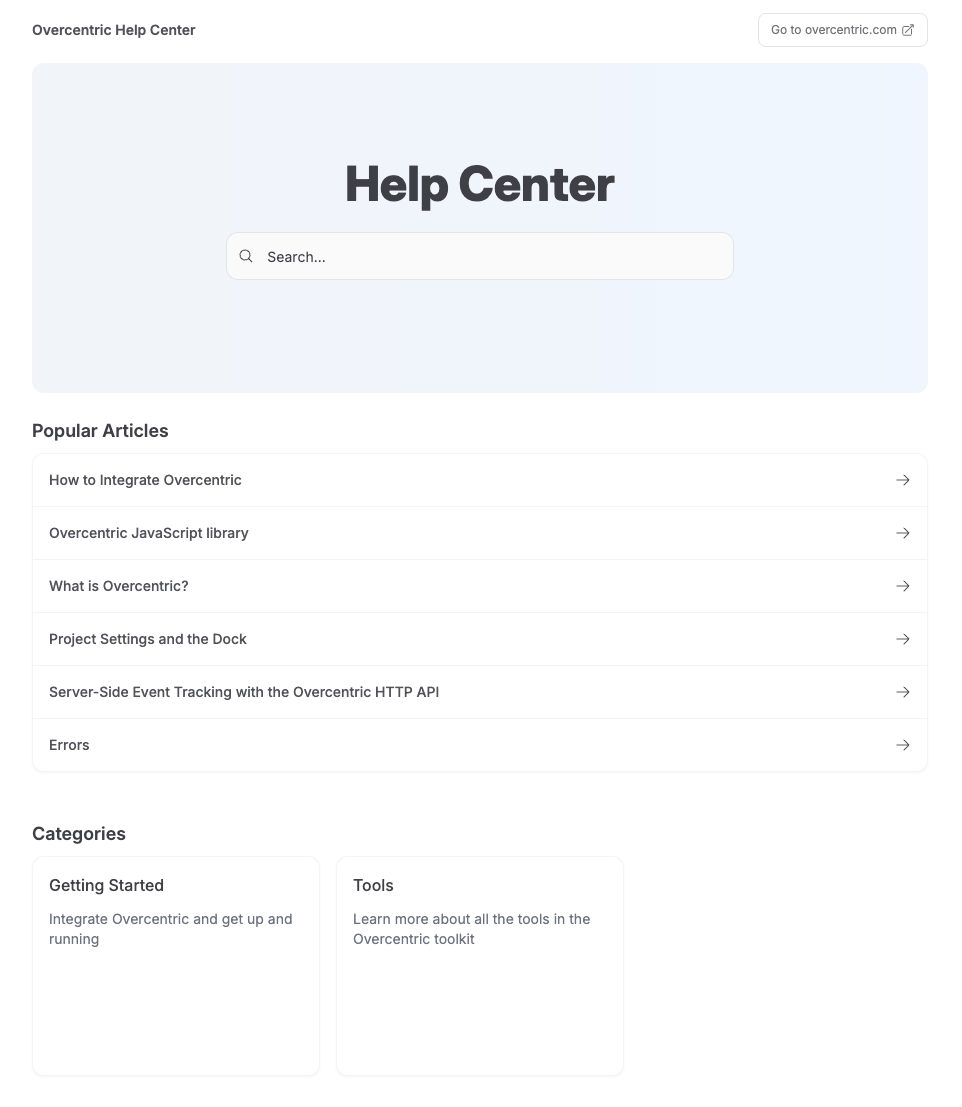Click arrow beside Project Settings and the Dock
962x1107 pixels.
[x=903, y=639]
